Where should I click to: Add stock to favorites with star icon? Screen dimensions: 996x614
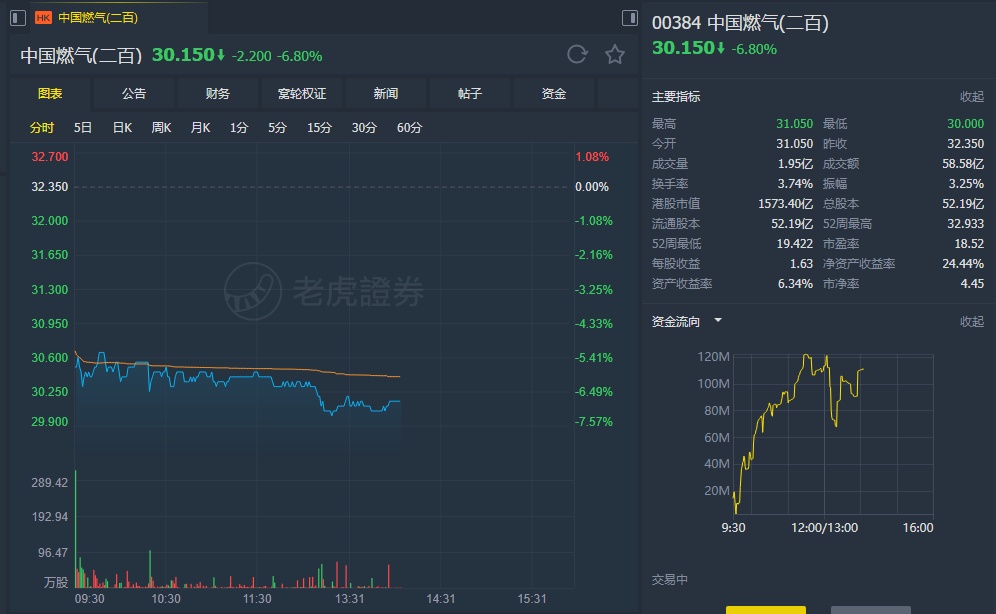pos(614,55)
